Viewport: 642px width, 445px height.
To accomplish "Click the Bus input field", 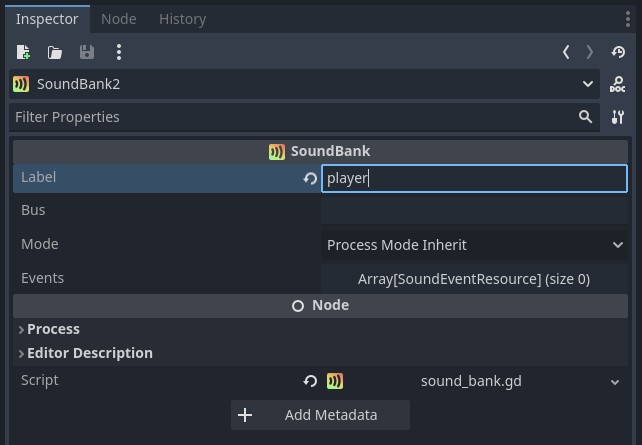I will pos(474,211).
